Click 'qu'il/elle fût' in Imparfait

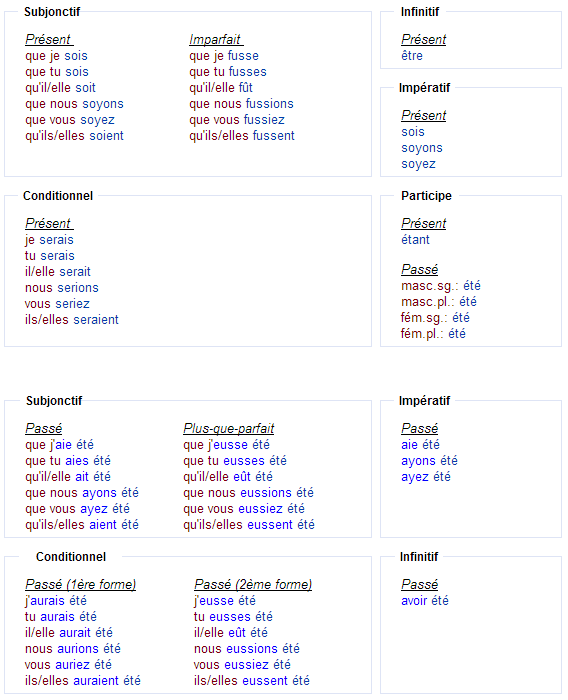point(221,88)
